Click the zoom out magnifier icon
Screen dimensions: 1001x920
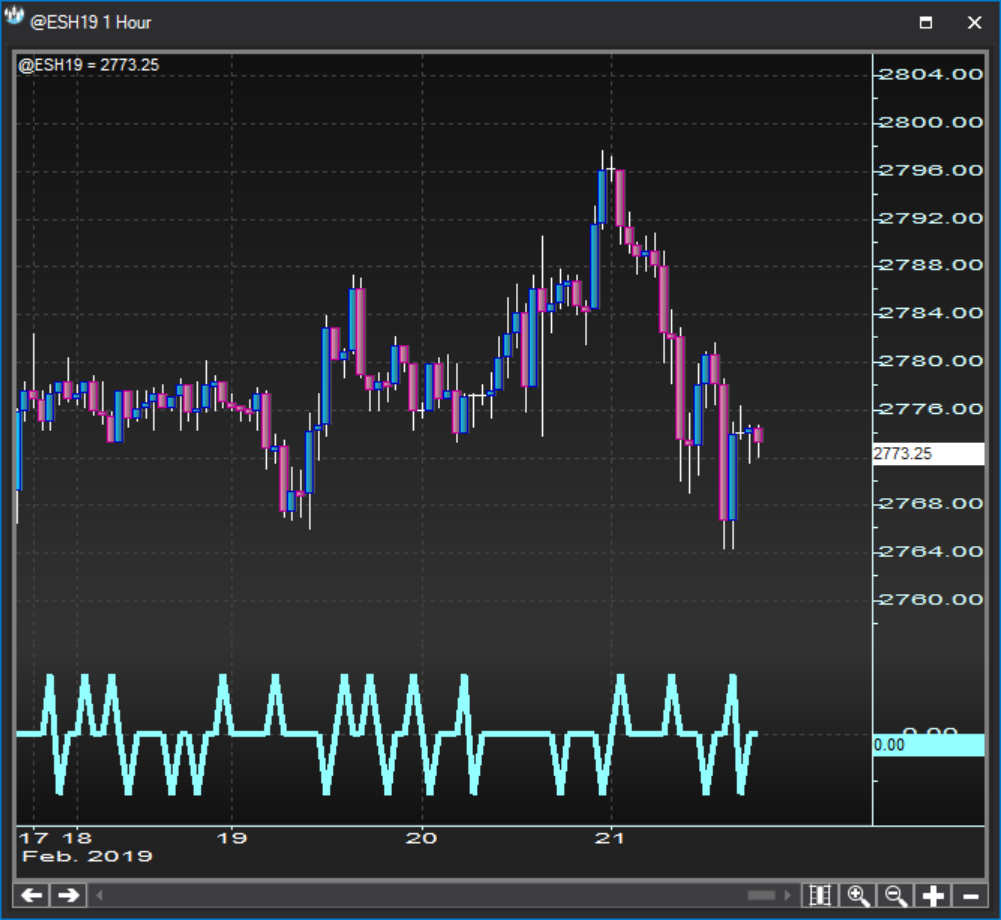coord(895,895)
